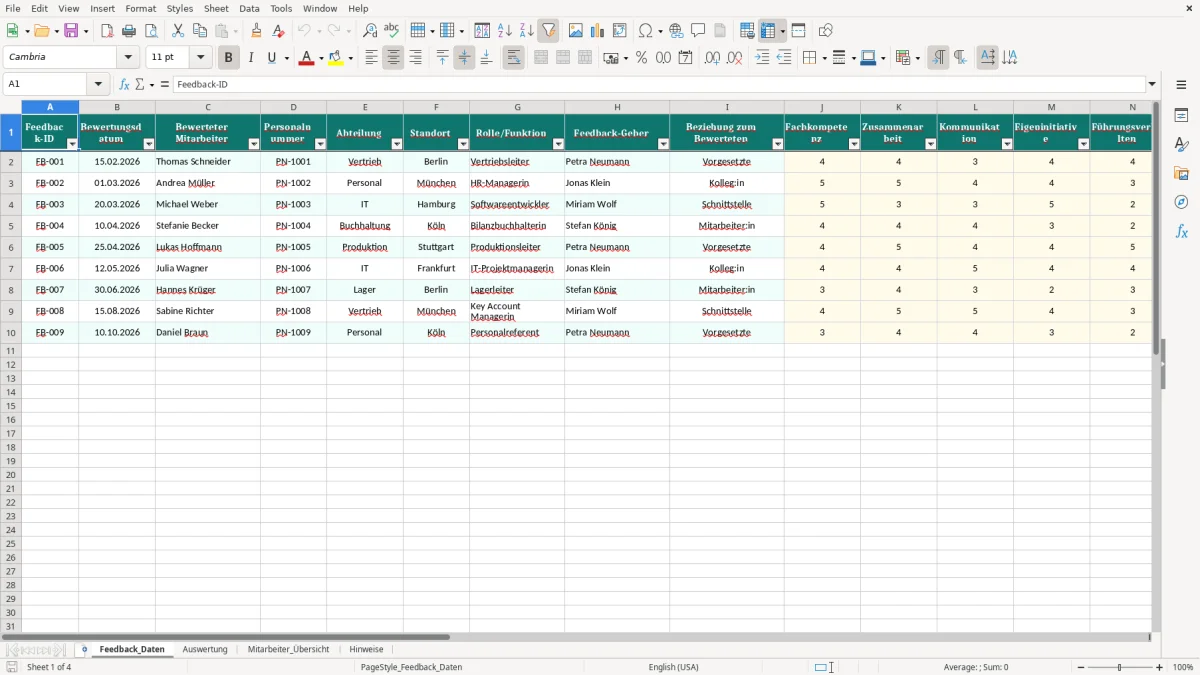The image size is (1200, 675).
Task: Insert a hyperlink icon
Action: [676, 31]
